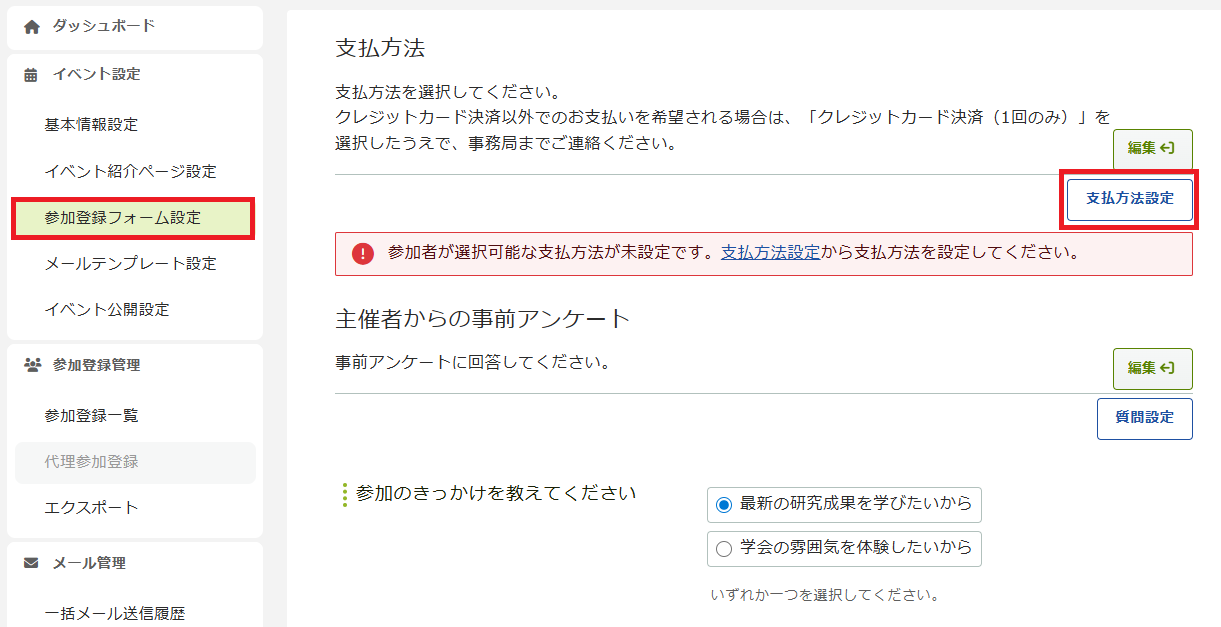Viewport: 1221px width, 627px height.
Task: Choose the 学会の雰囲気を体験したいから radio option
Action: (x=725, y=548)
